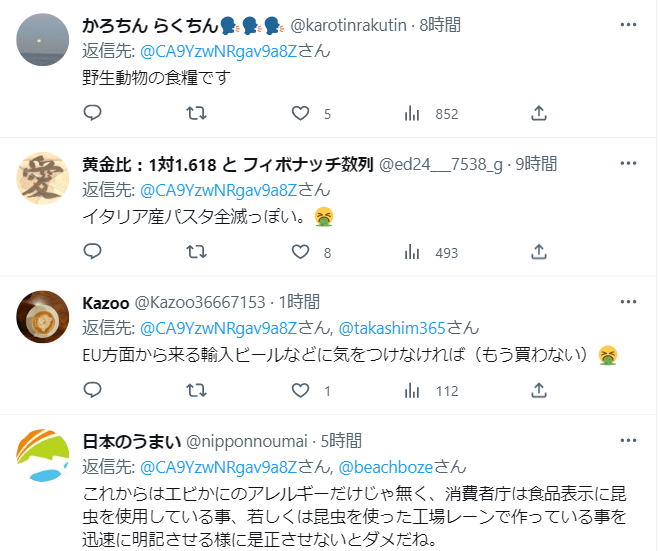
Task: Reply to the かろちん らくちん tweet
Action: pyautogui.click(x=92, y=113)
